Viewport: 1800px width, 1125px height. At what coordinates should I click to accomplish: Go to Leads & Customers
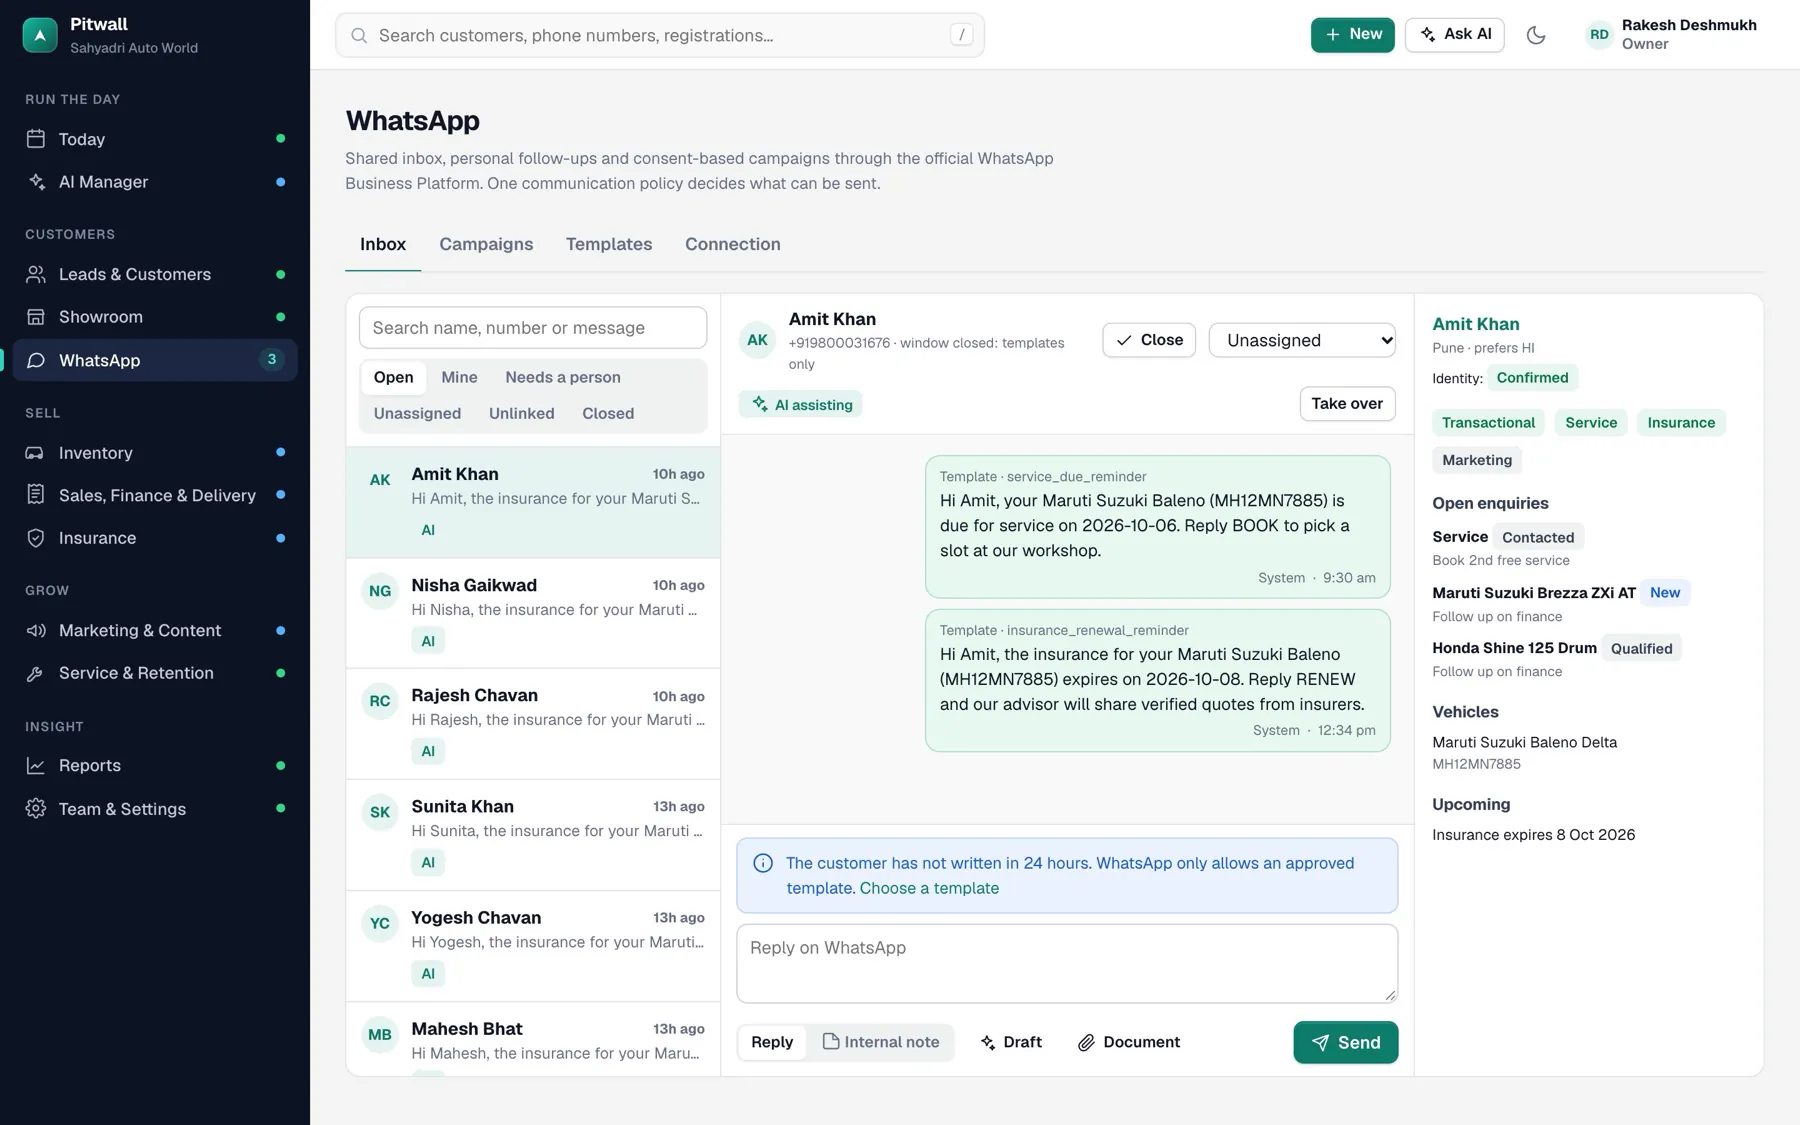(x=155, y=274)
